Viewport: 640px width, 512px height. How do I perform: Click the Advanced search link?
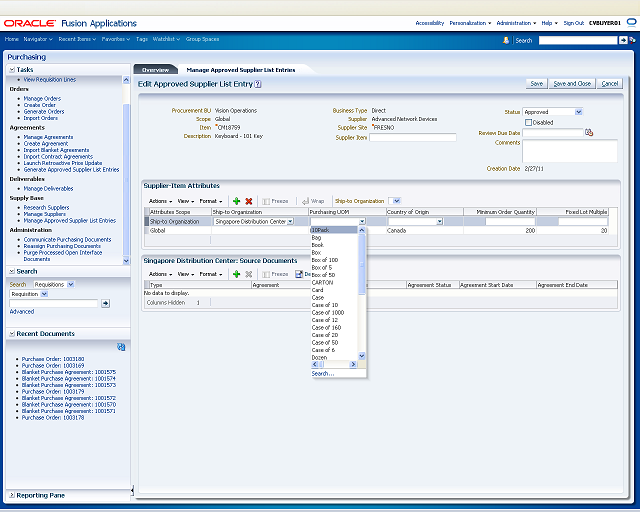pyautogui.click(x=22, y=312)
